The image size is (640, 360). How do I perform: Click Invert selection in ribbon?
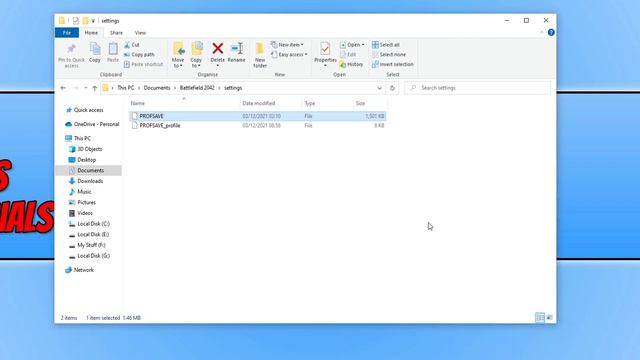tap(393, 64)
